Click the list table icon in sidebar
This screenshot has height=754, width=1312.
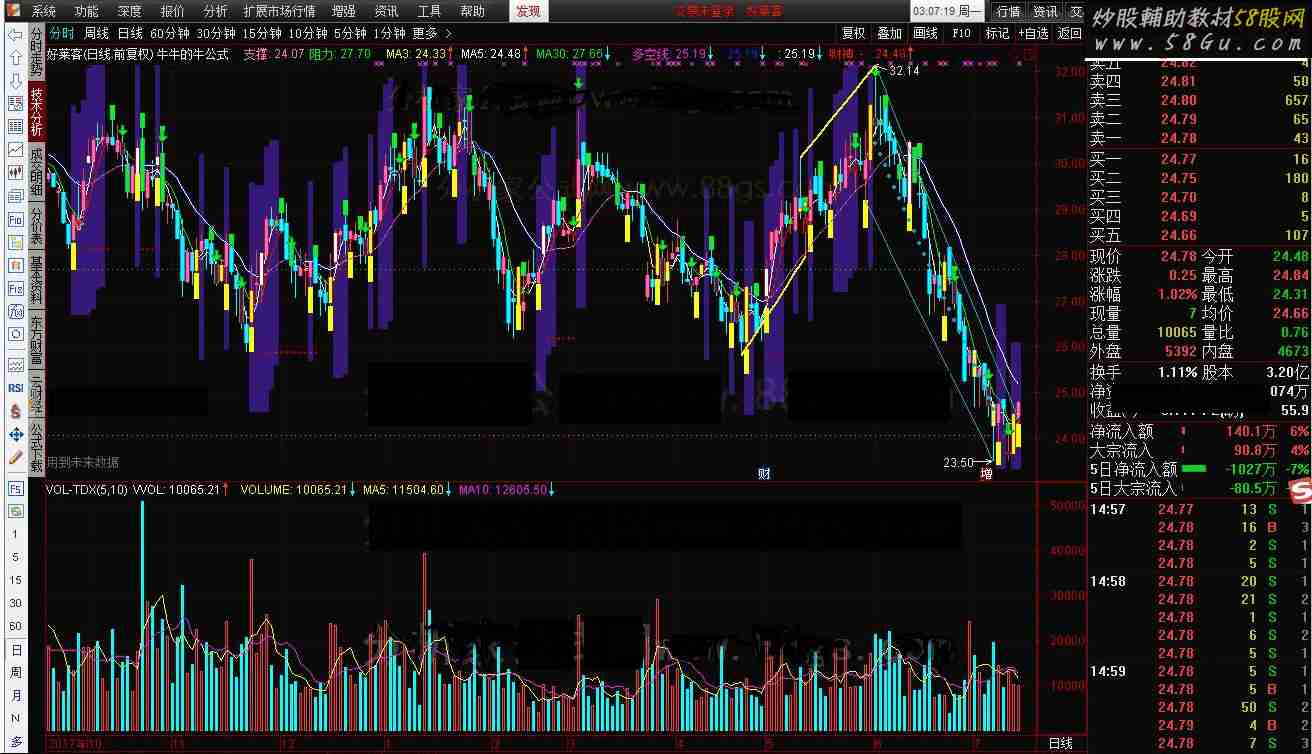tap(16, 127)
